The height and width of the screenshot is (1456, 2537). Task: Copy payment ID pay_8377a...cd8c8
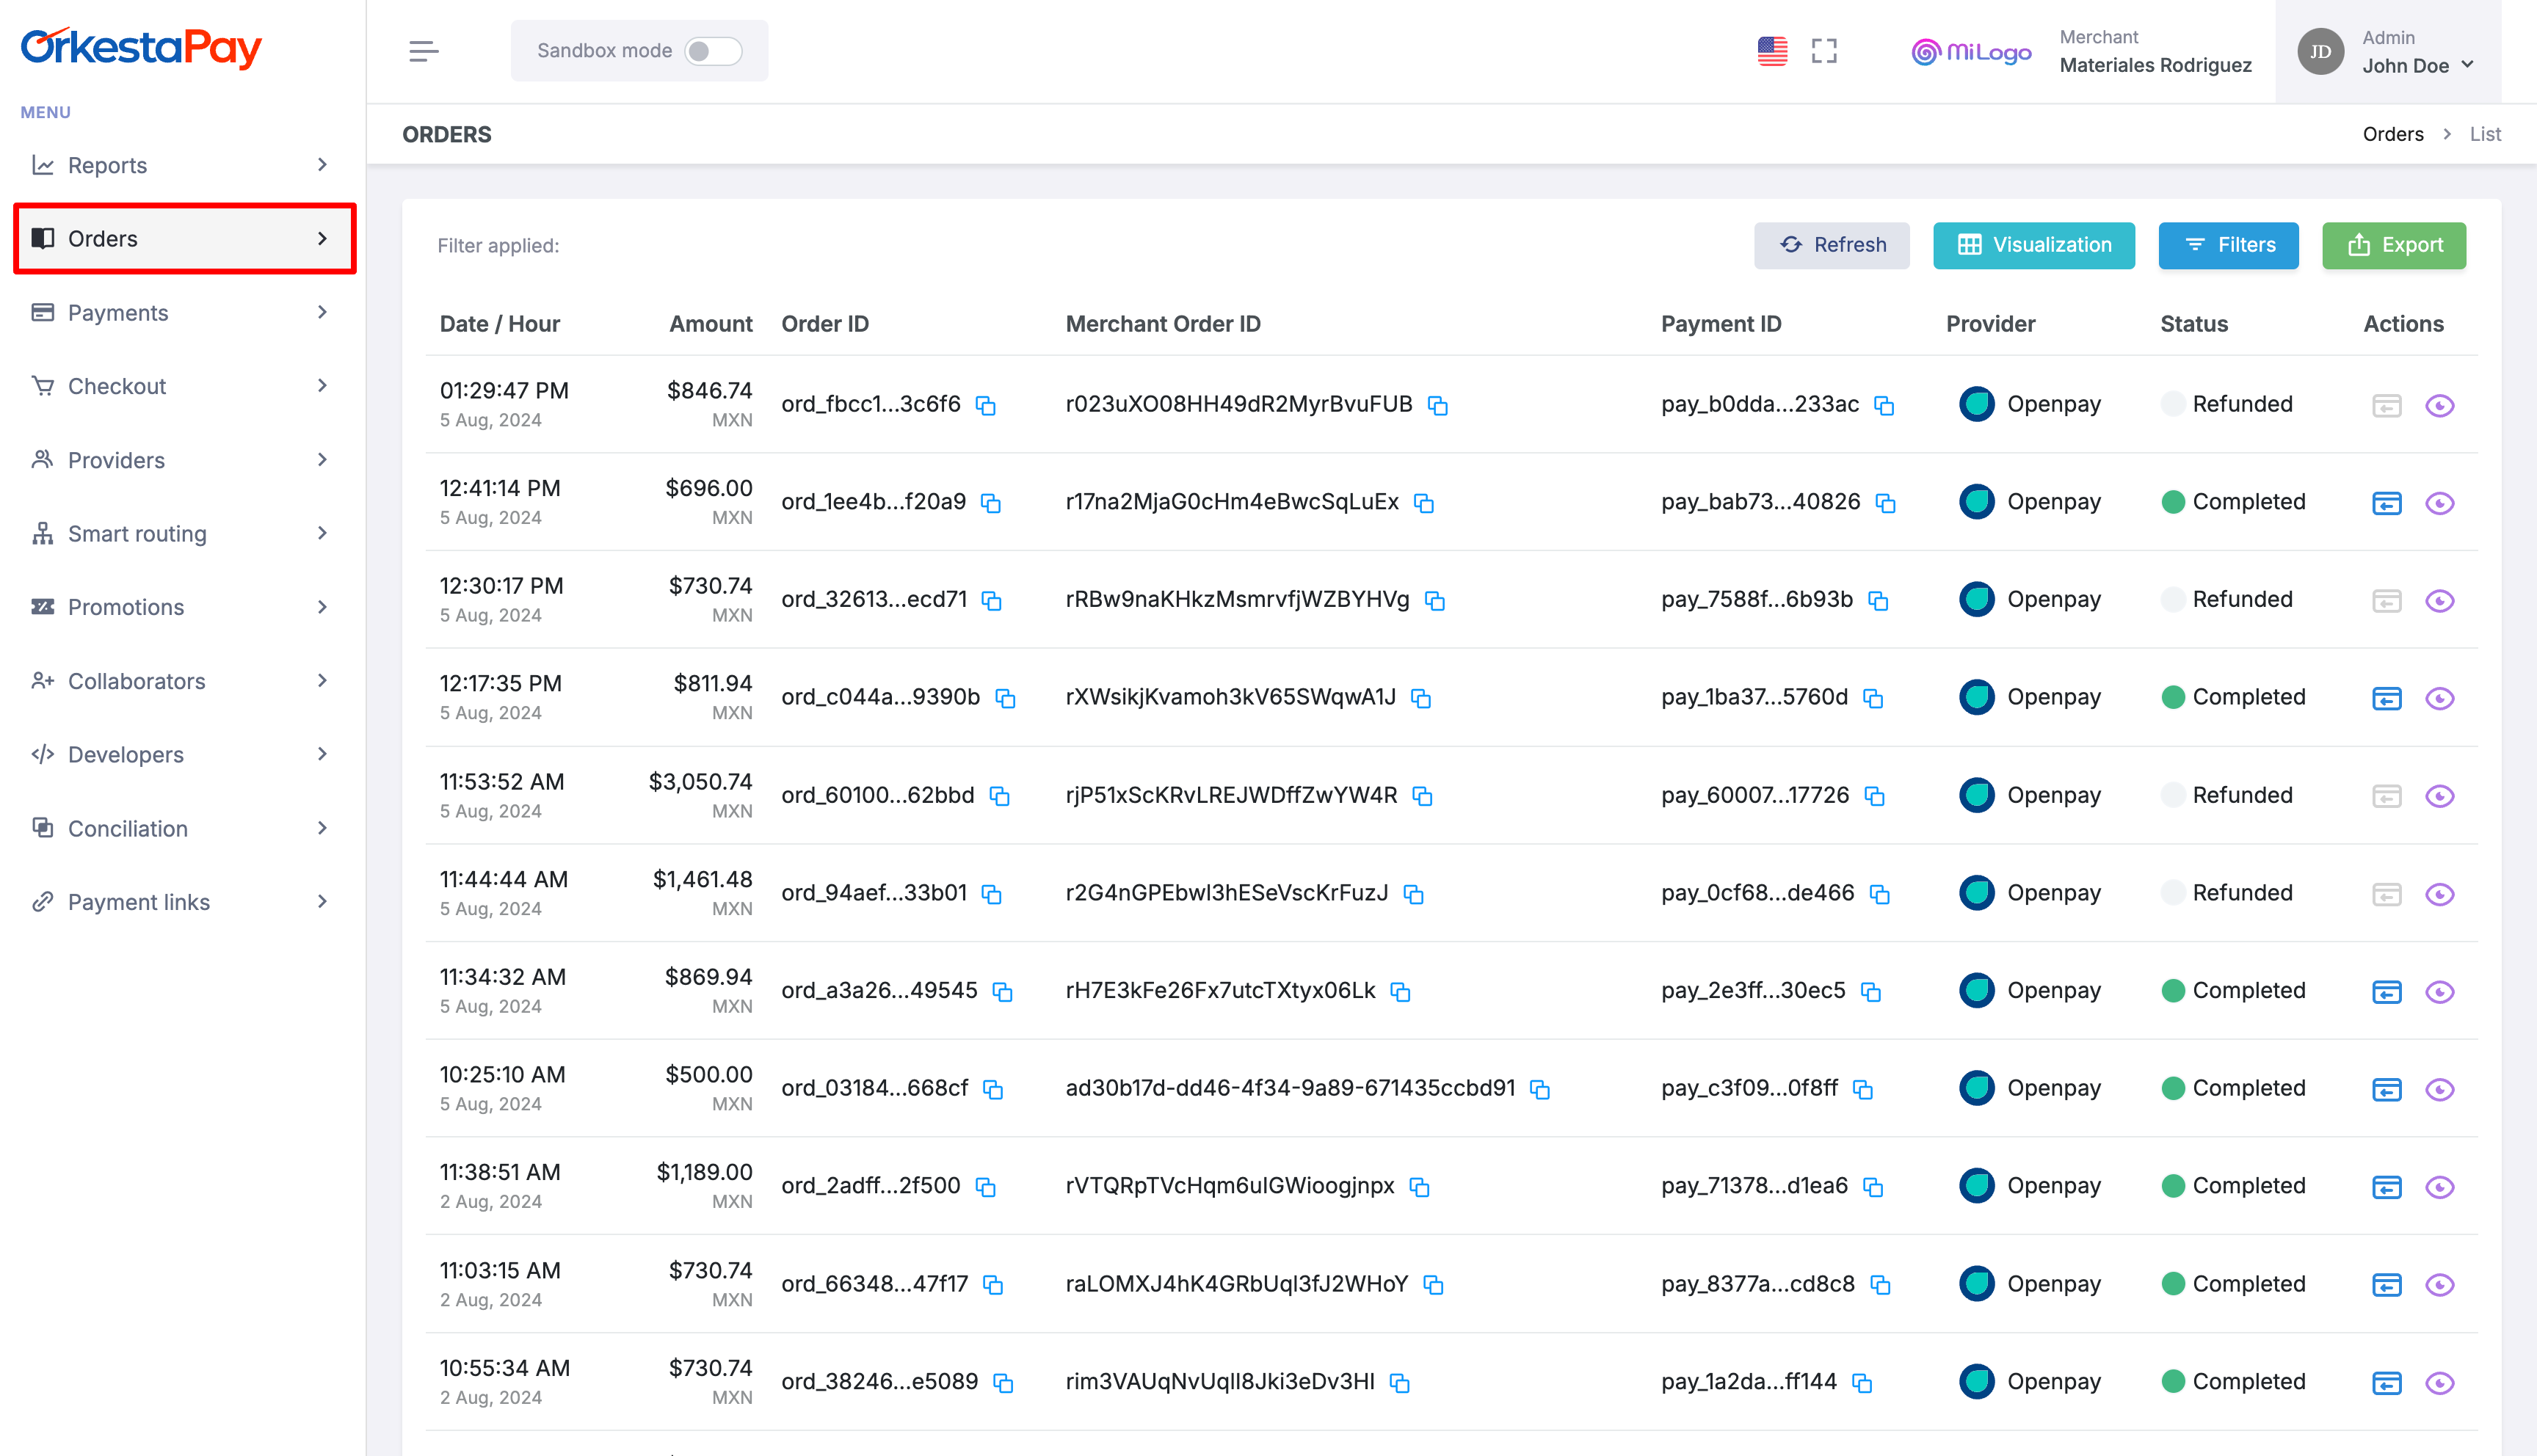(1880, 1284)
